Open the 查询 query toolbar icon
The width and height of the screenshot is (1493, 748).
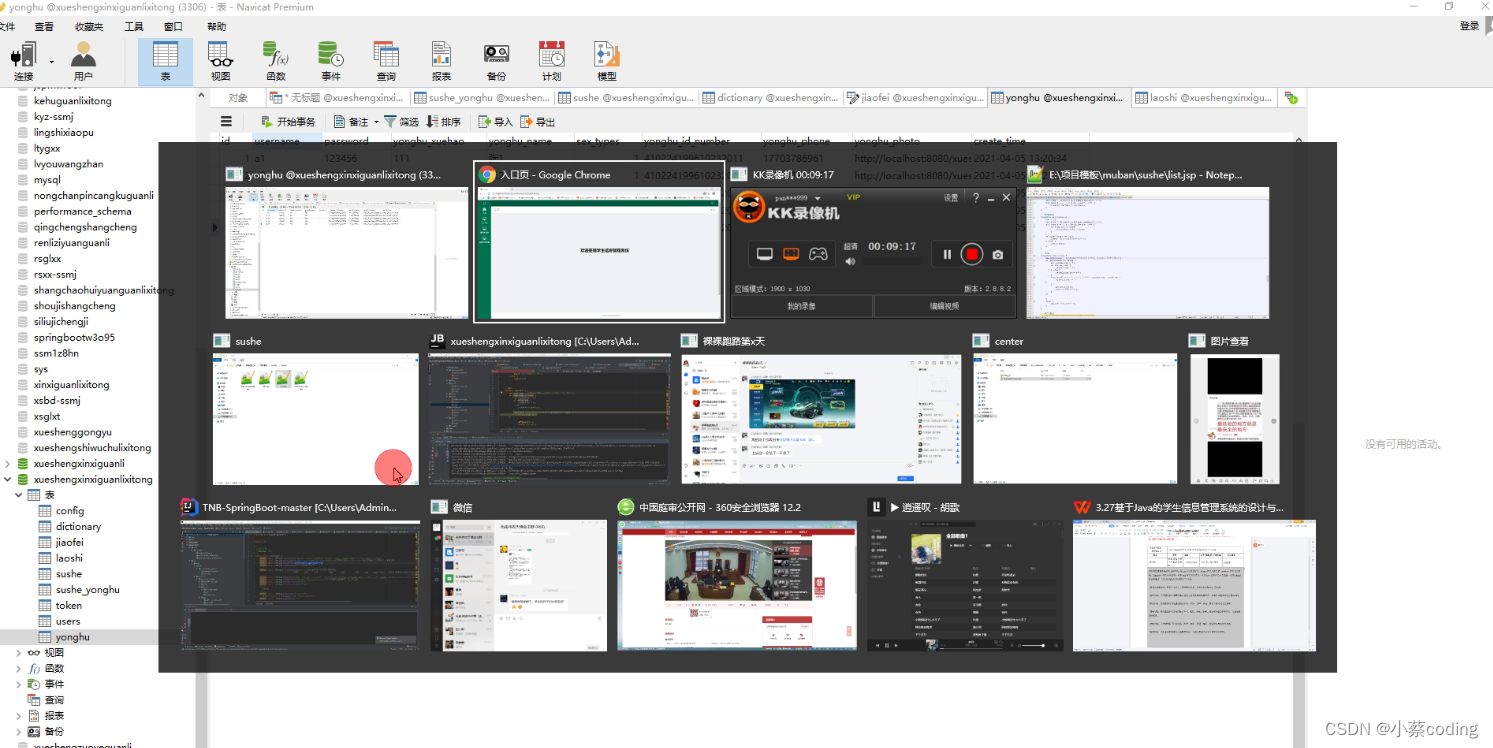385,61
